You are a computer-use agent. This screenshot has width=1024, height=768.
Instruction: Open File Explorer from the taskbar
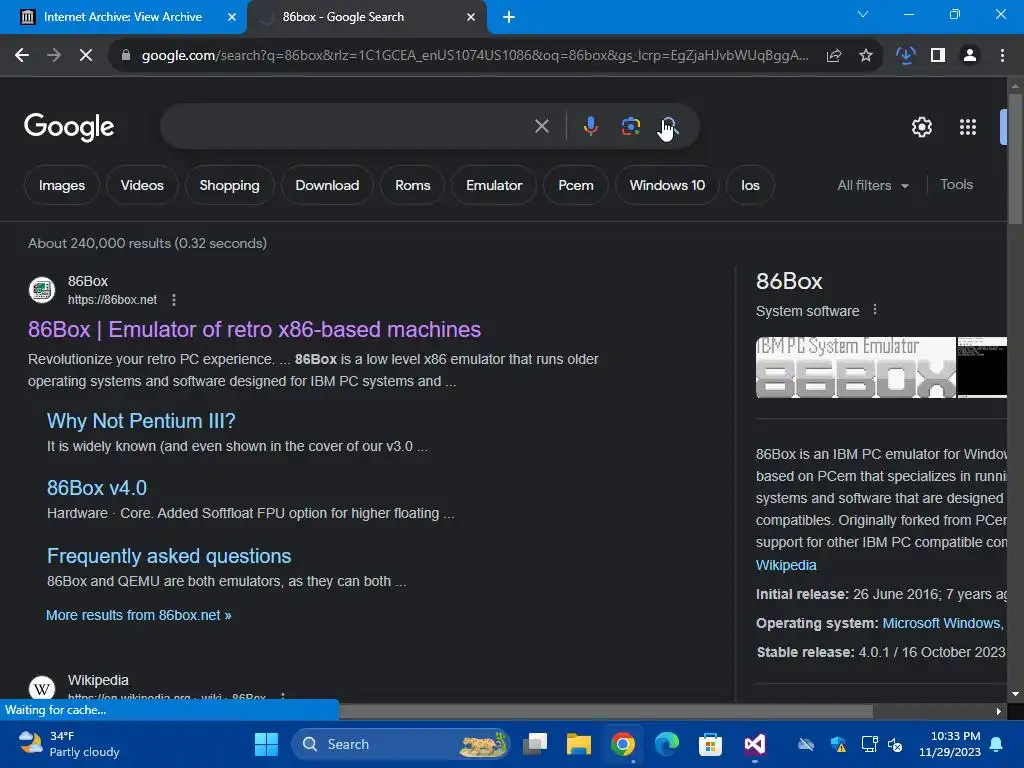tap(579, 744)
